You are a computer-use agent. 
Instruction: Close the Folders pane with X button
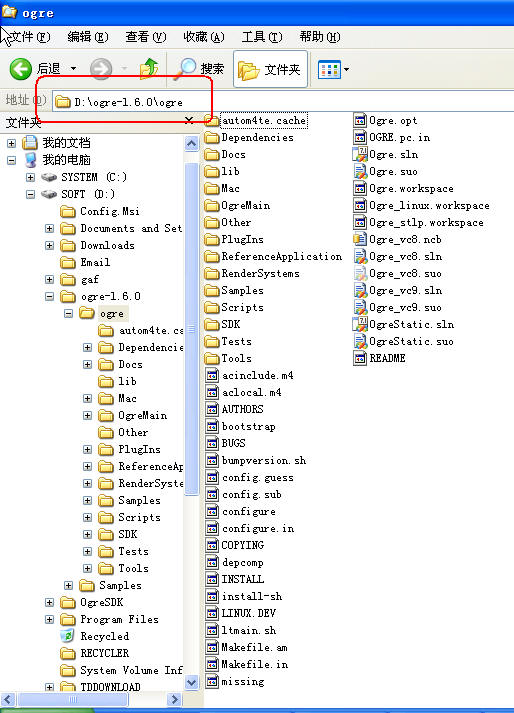tap(189, 121)
